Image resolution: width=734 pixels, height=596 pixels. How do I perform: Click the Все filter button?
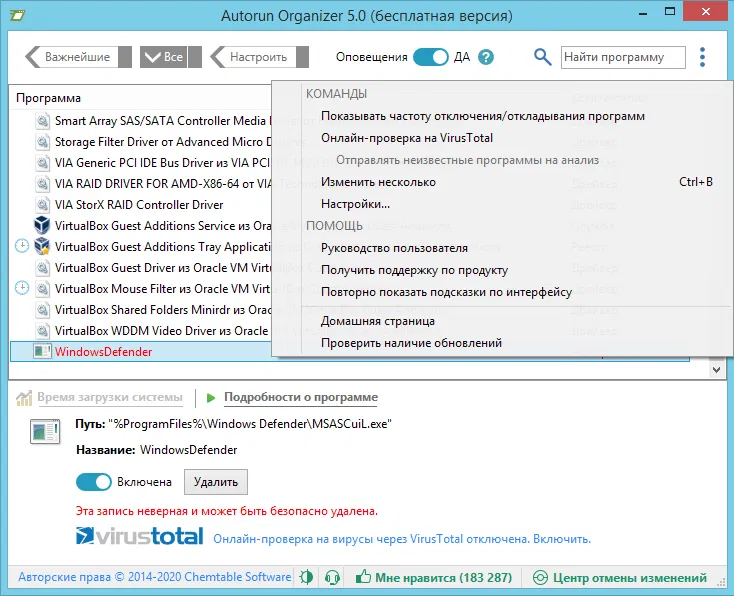tap(171, 57)
